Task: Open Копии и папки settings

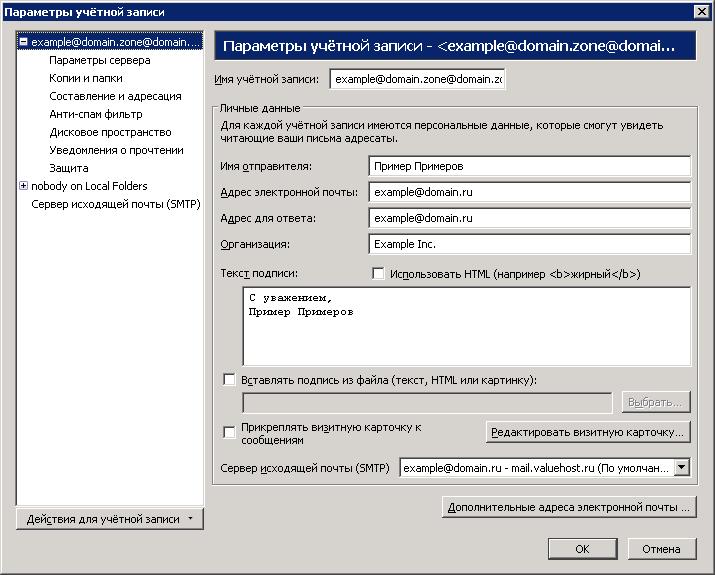Action: pos(86,78)
